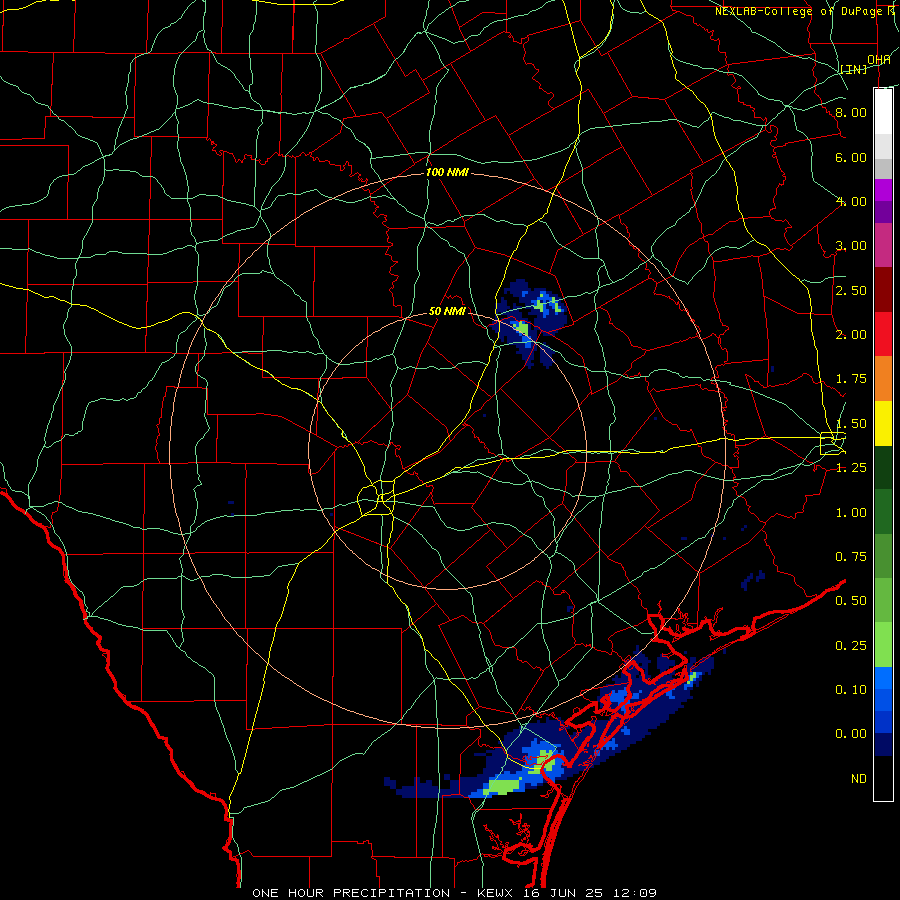Click the black ND legend swatch
Screen dimensions: 900x900
click(883, 778)
